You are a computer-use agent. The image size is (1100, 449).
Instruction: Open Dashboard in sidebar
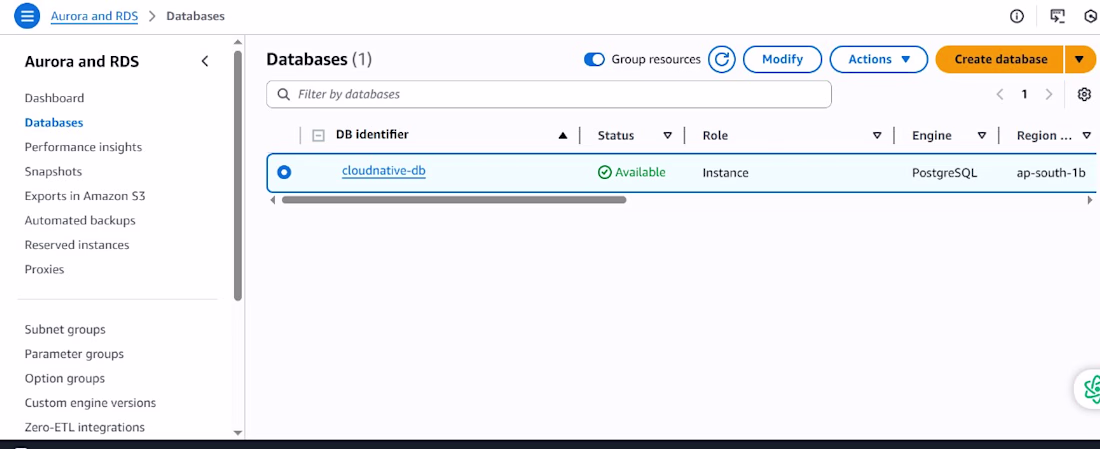click(54, 98)
